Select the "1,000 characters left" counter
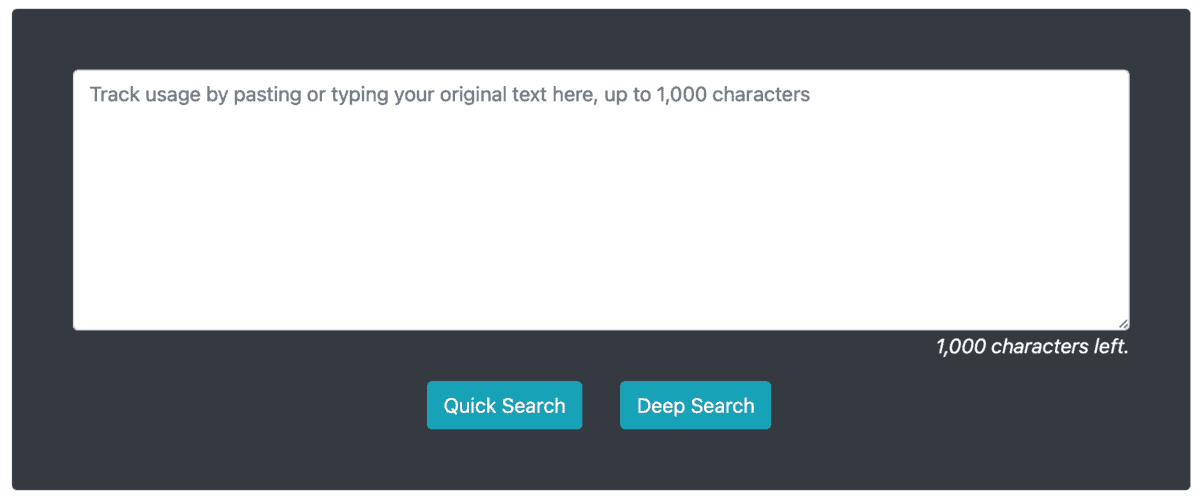1200x499 pixels. click(1032, 347)
